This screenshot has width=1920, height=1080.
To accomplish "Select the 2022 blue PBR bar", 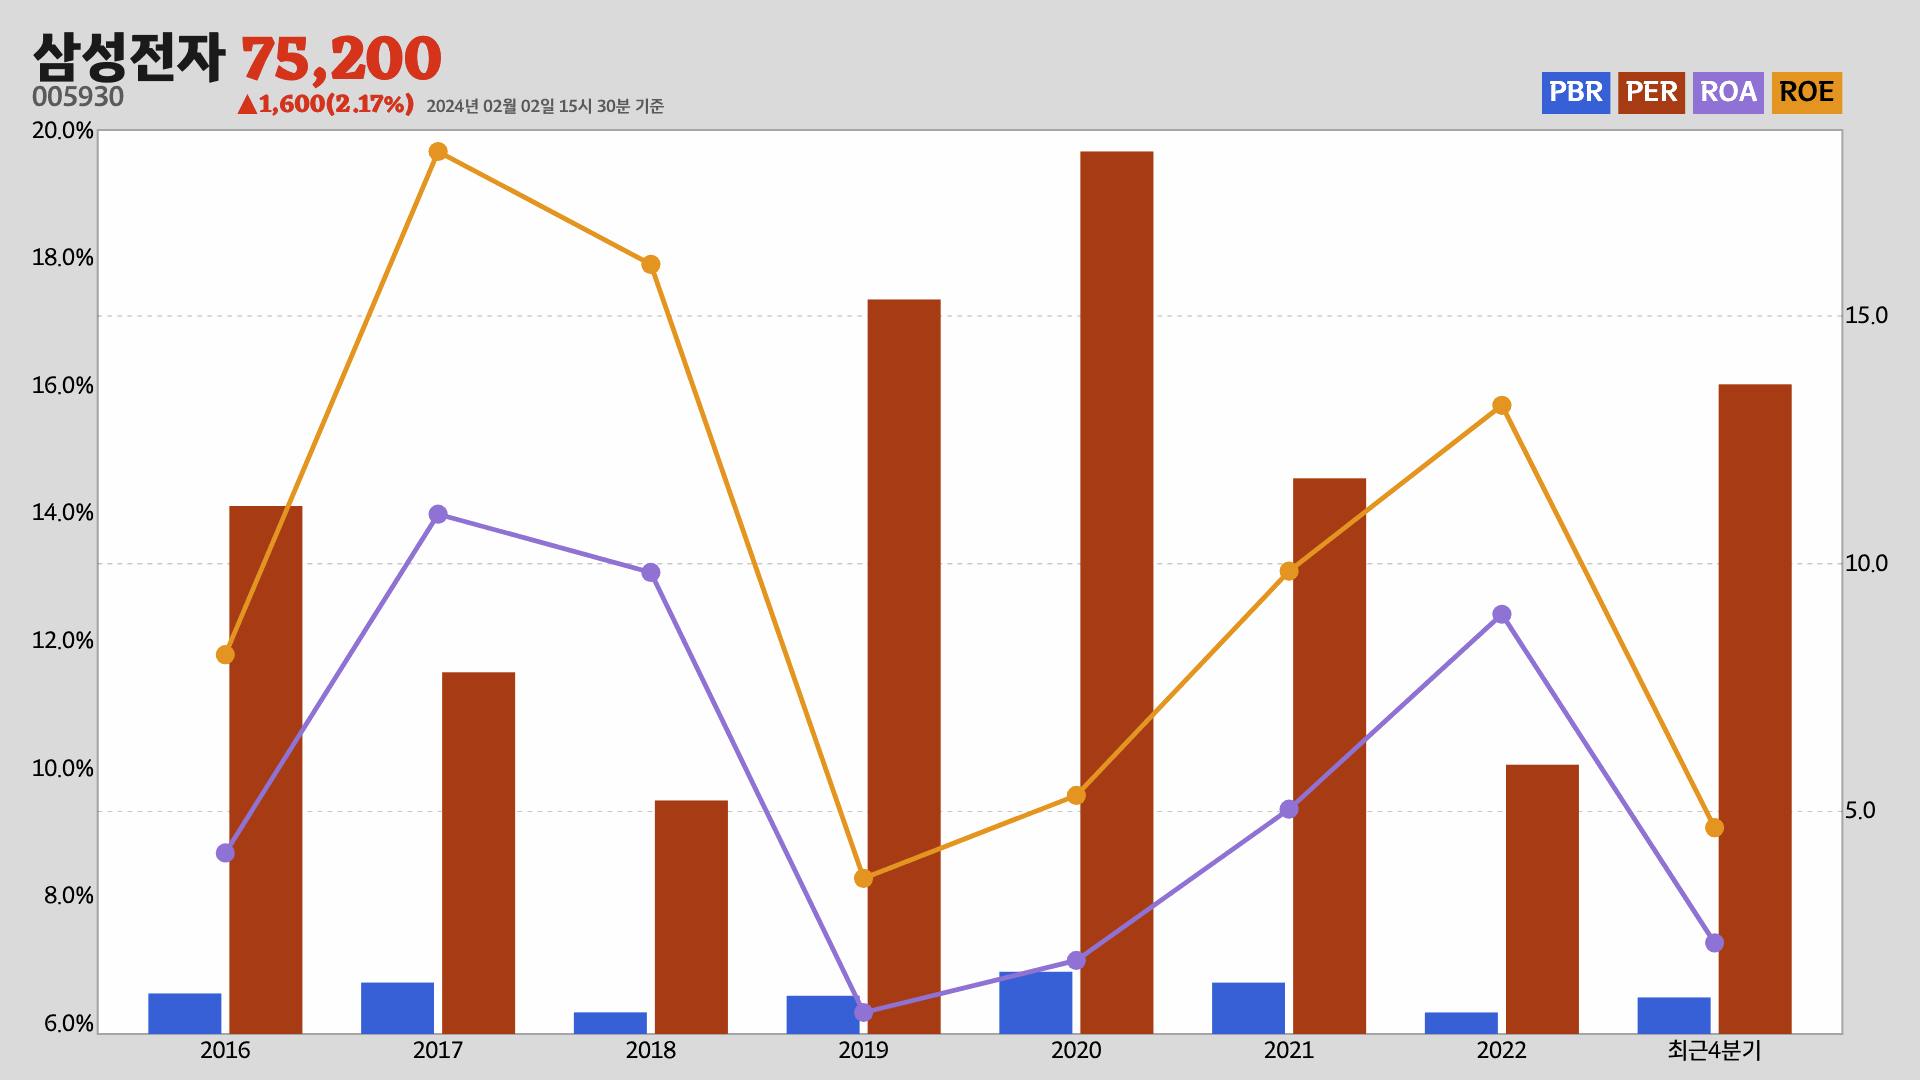I will pos(1461,1023).
